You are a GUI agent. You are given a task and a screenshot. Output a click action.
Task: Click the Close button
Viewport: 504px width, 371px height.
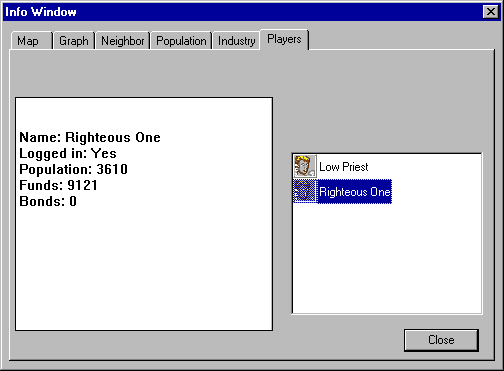tap(441, 340)
